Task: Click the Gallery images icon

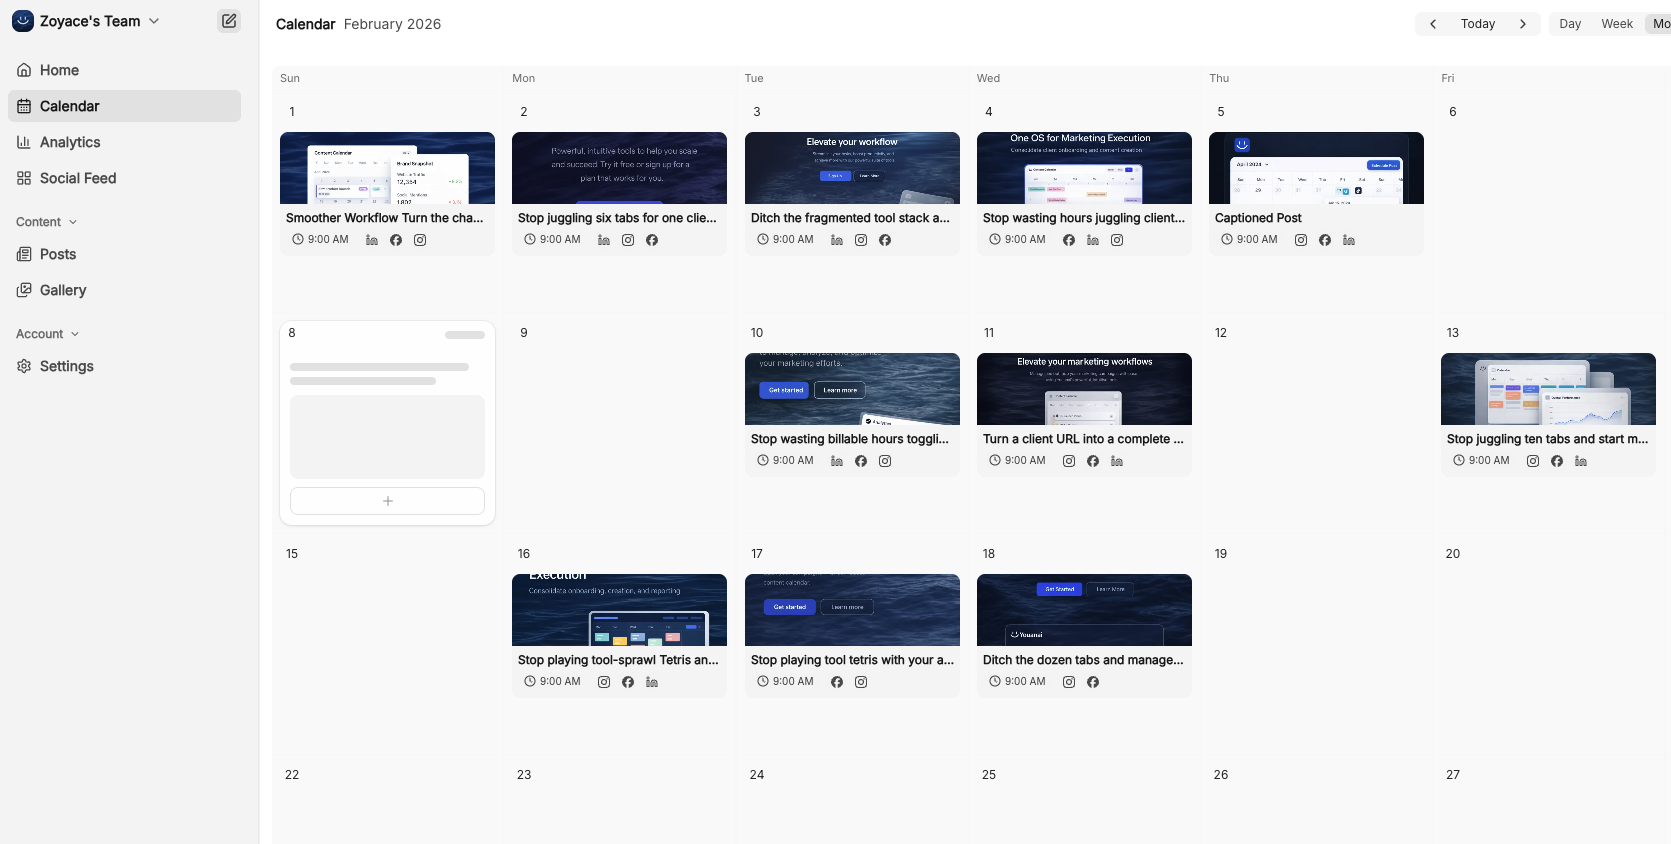Action: (24, 290)
